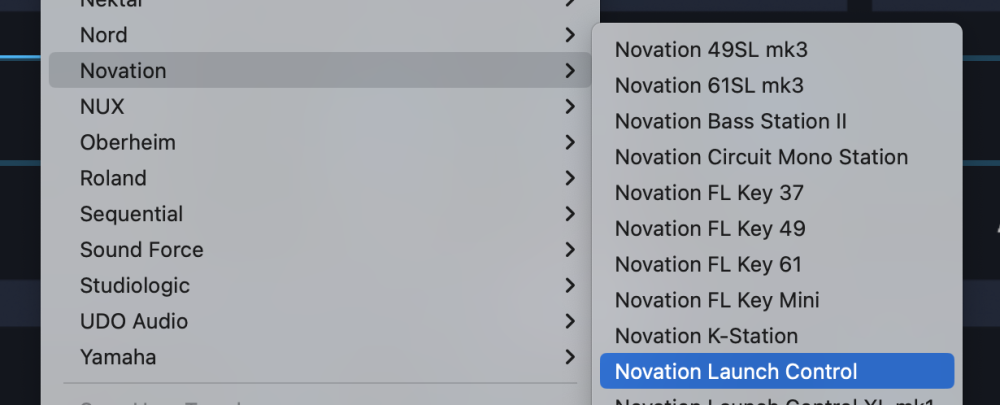Choose Novation 49SL mk3
This screenshot has height=405, width=1000.
click(711, 50)
